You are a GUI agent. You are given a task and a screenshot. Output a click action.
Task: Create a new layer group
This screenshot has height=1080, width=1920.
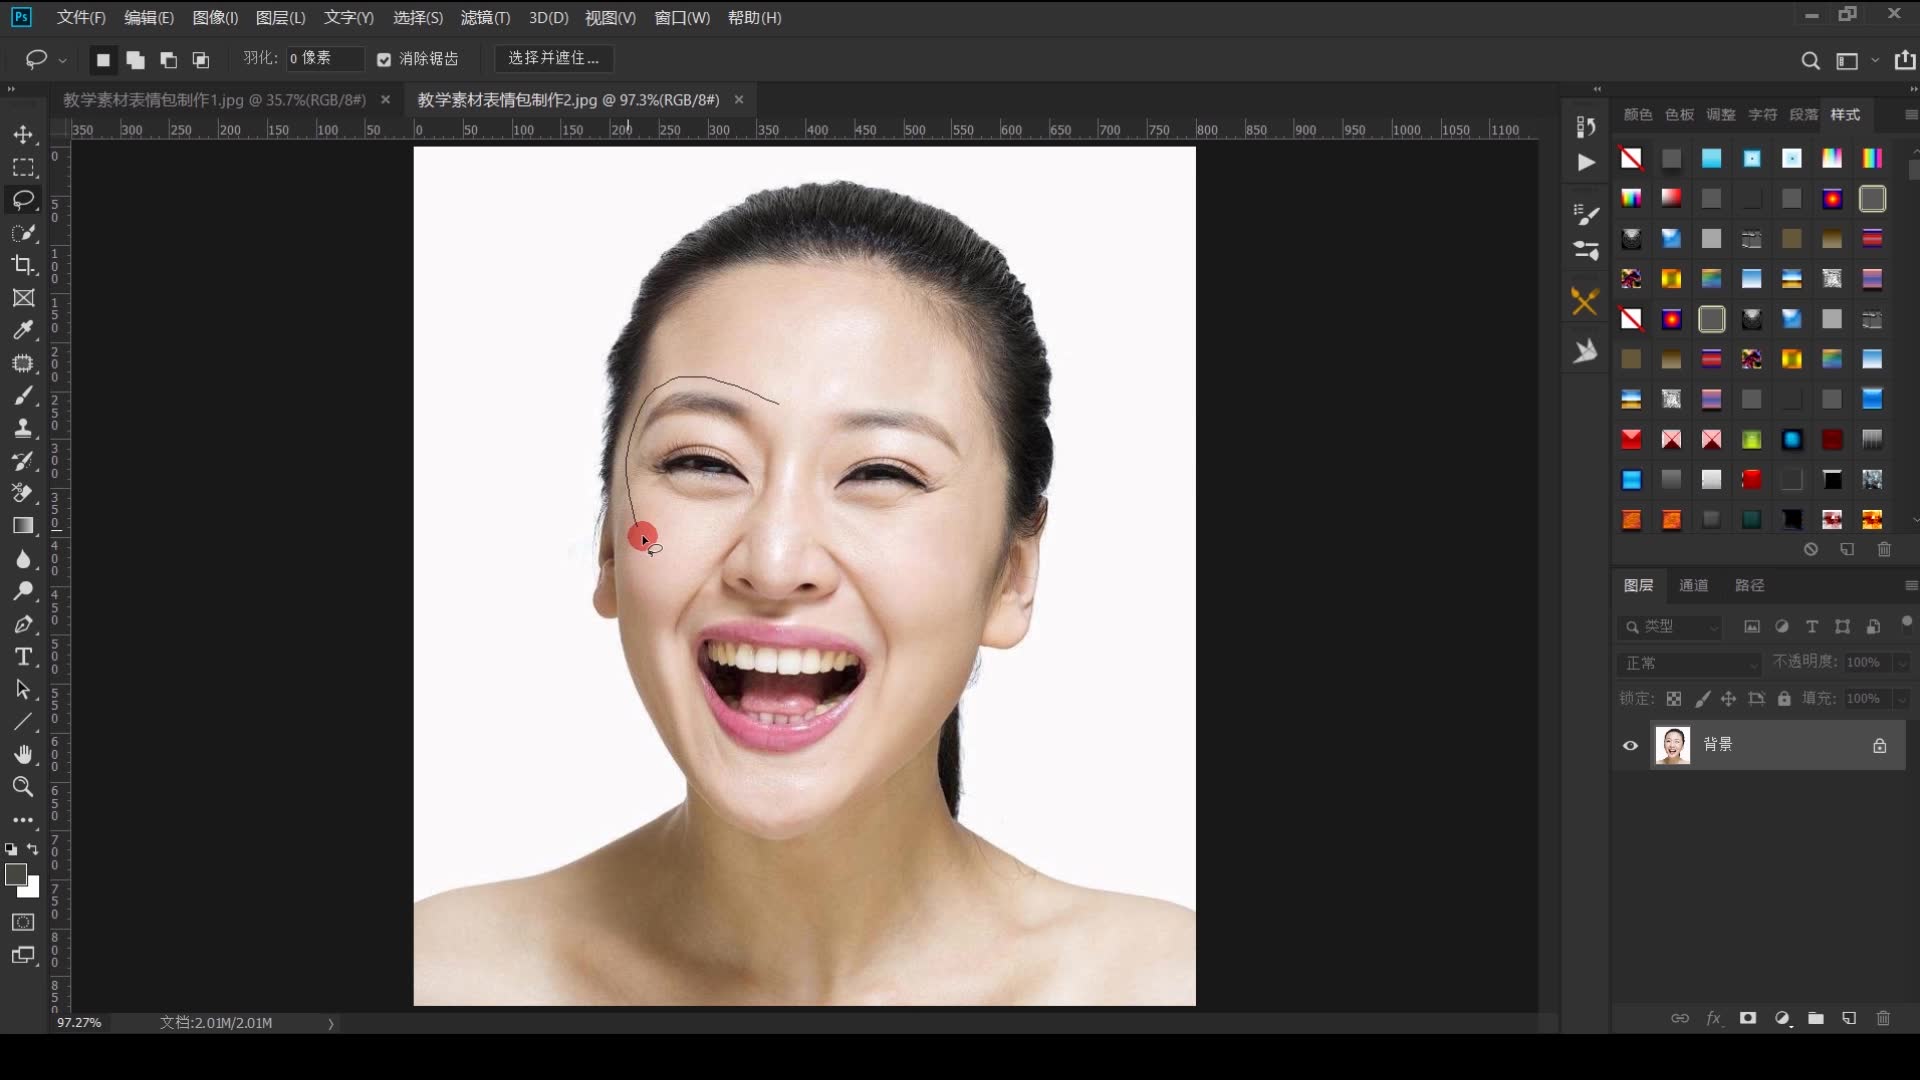[1816, 1018]
